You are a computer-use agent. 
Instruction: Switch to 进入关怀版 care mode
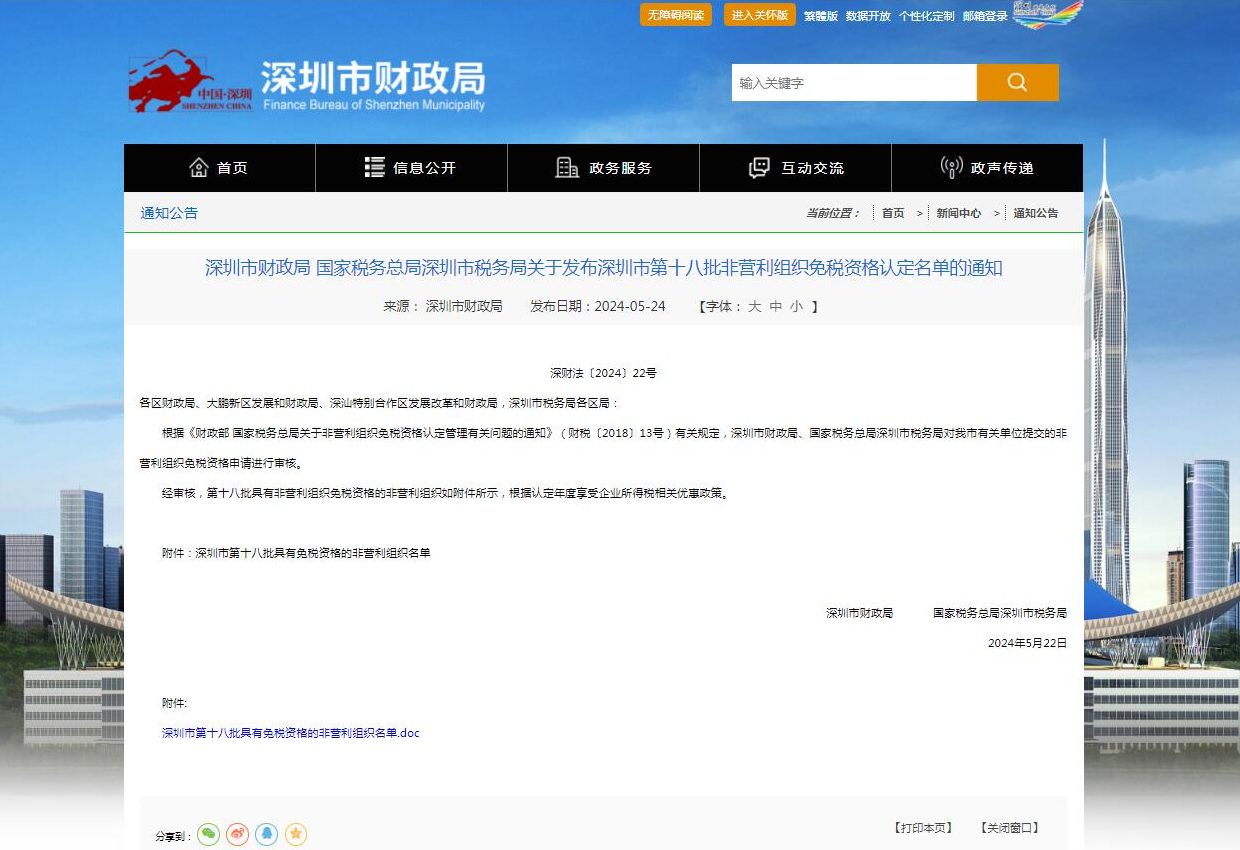coord(760,15)
